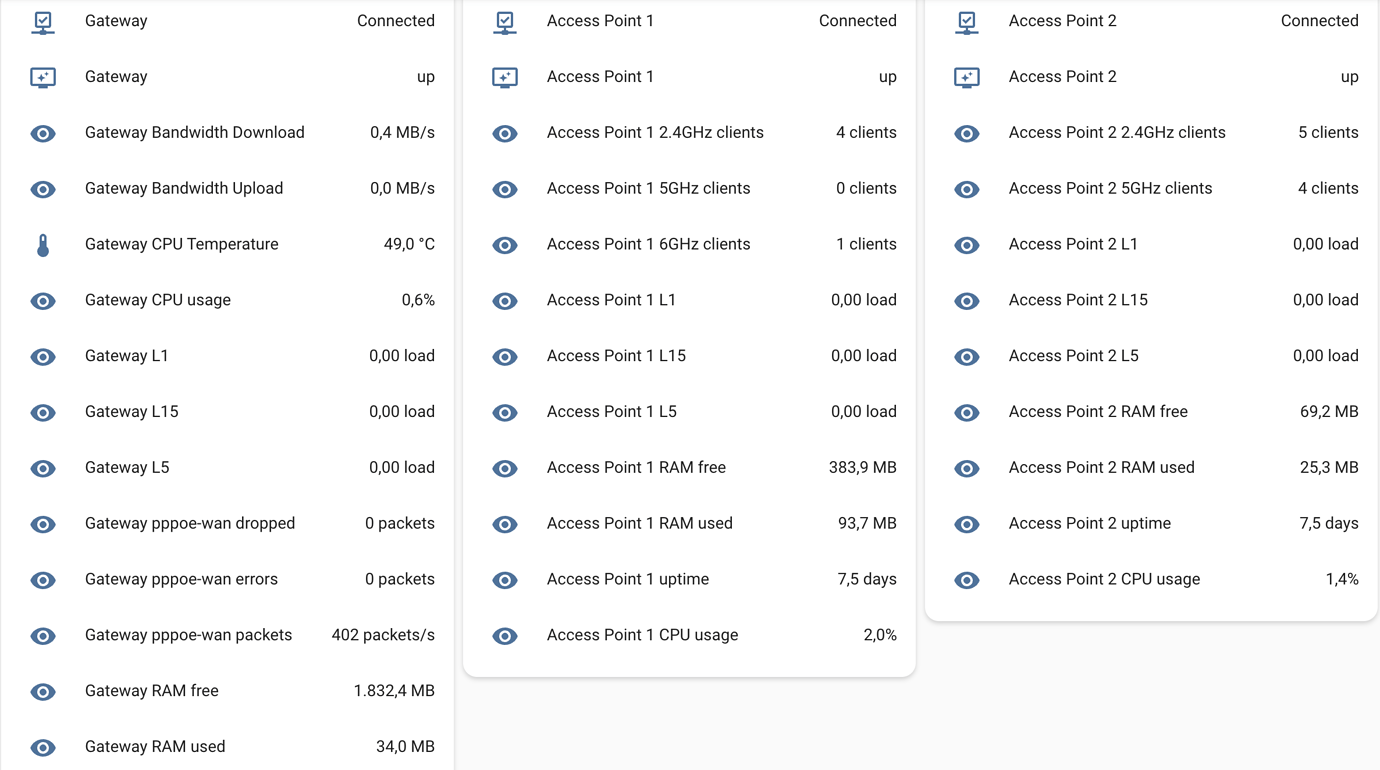This screenshot has width=1380, height=770.
Task: Click the Access Point 2 connectivity monitor icon
Action: point(968,21)
